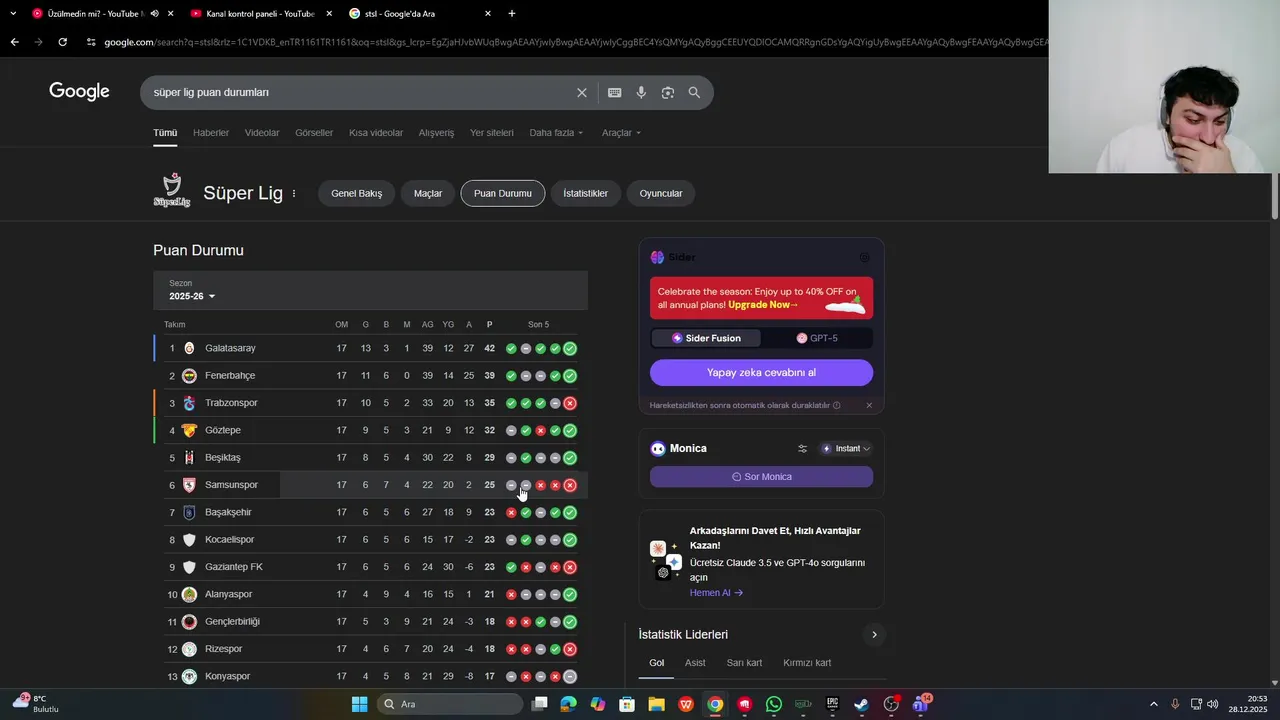
Task: Open Süper Lig more options menu
Action: pyautogui.click(x=293, y=194)
